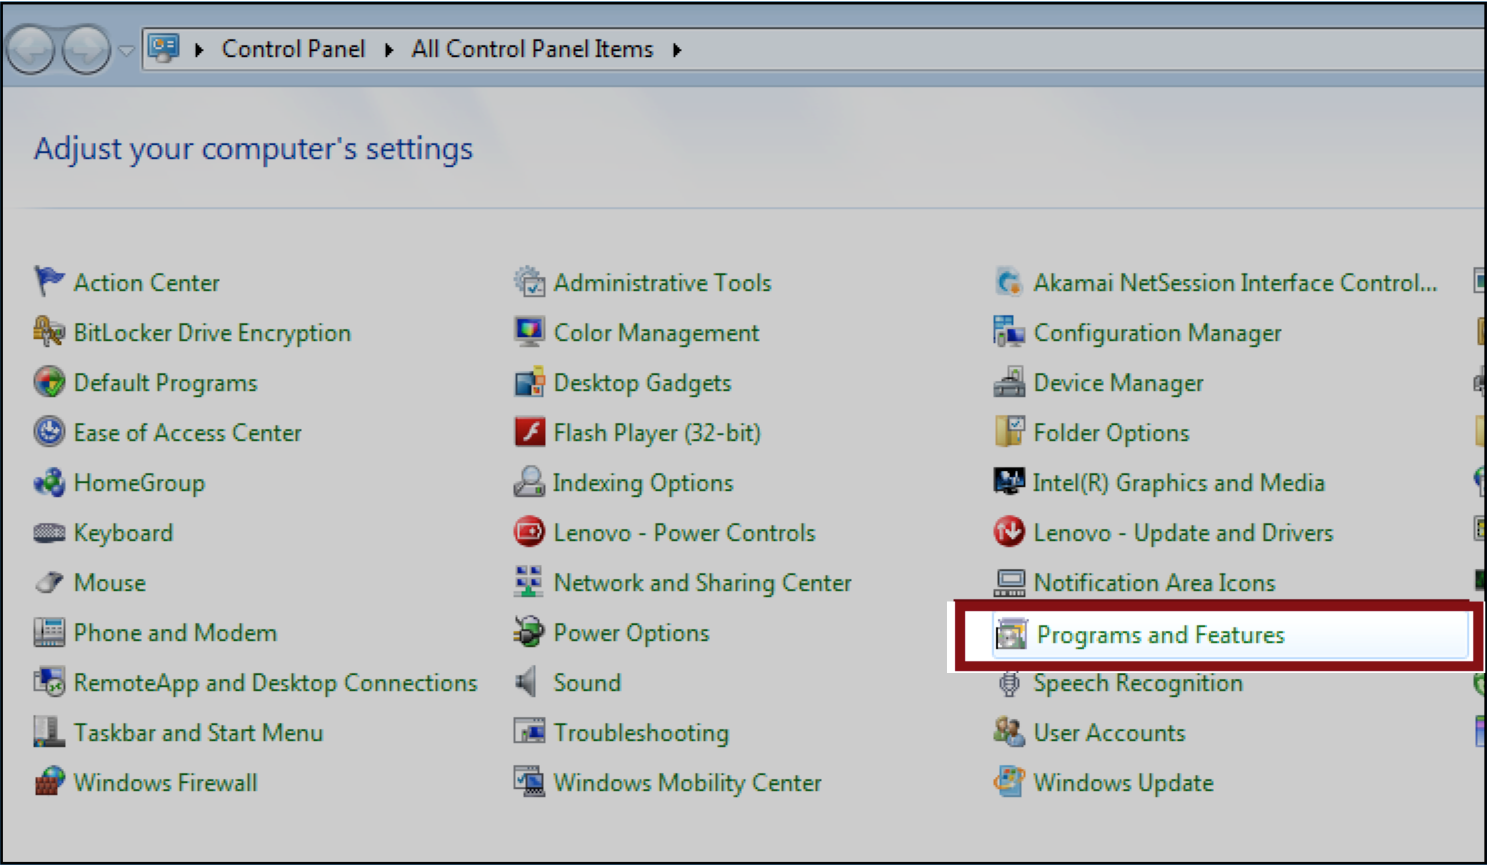This screenshot has height=865, width=1487.
Task: Open the Default Programs icon
Action: coord(49,382)
